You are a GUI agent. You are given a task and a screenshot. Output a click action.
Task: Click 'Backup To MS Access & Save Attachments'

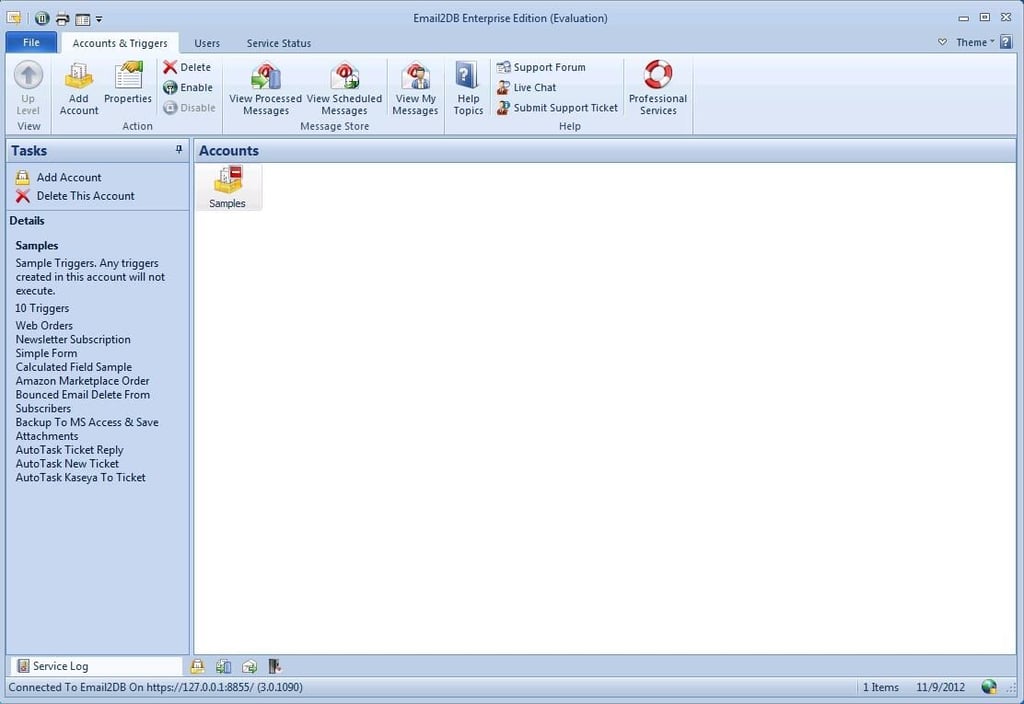[87, 429]
